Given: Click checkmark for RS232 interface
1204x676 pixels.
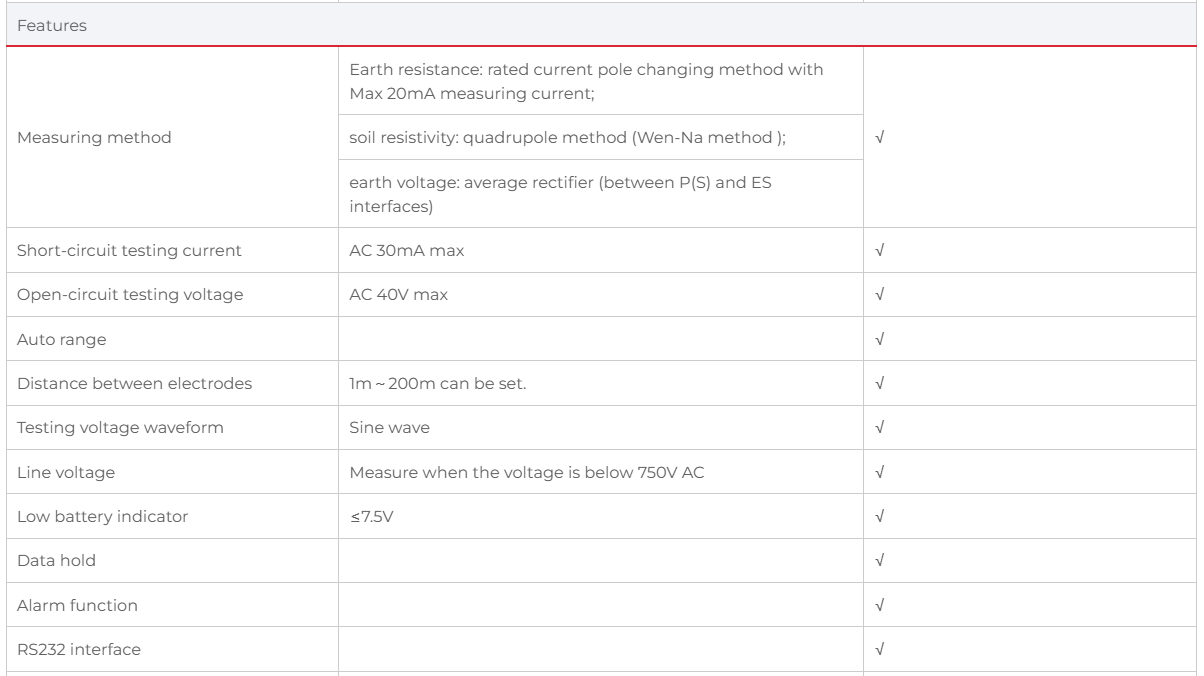Looking at the screenshot, I should tap(879, 650).
